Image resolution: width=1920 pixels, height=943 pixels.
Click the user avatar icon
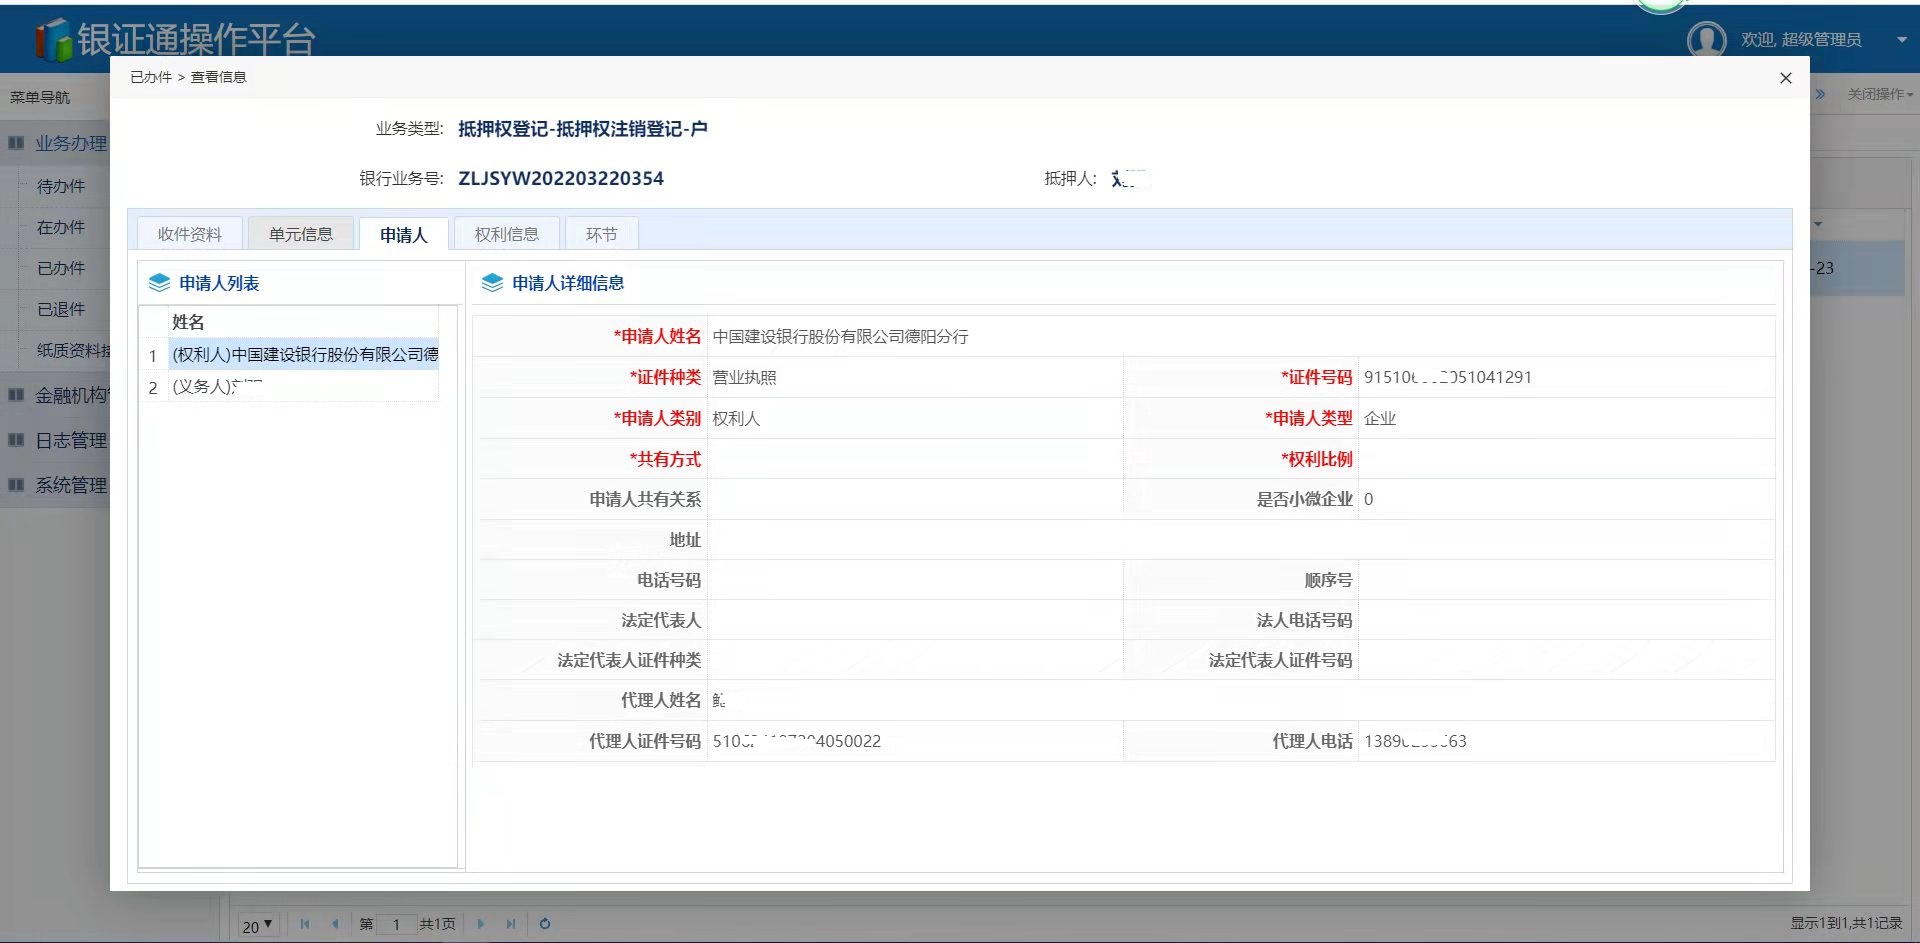[1706, 40]
